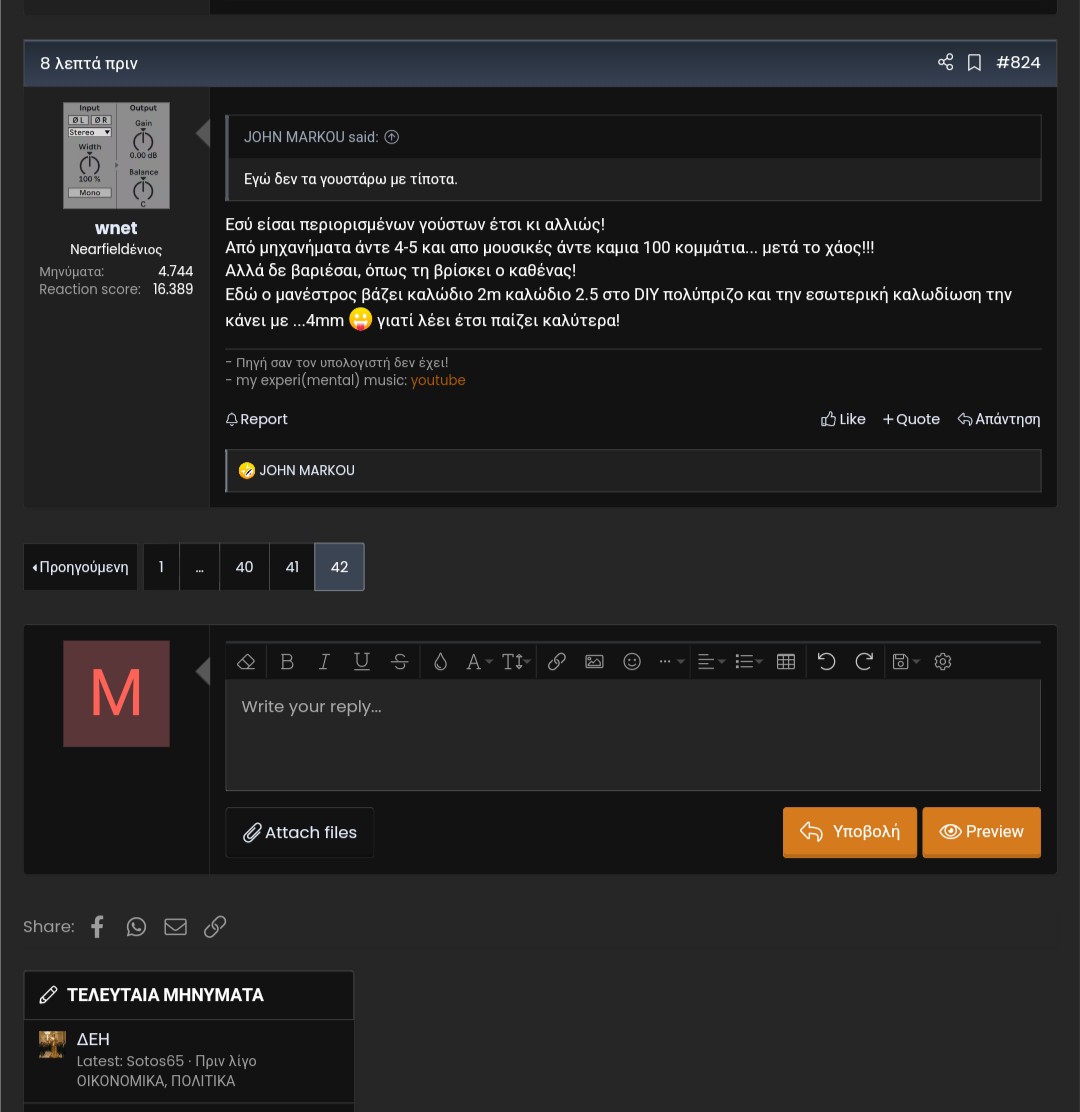The image size is (1080, 1112).
Task: Share post #824 via share icon
Action: (945, 62)
